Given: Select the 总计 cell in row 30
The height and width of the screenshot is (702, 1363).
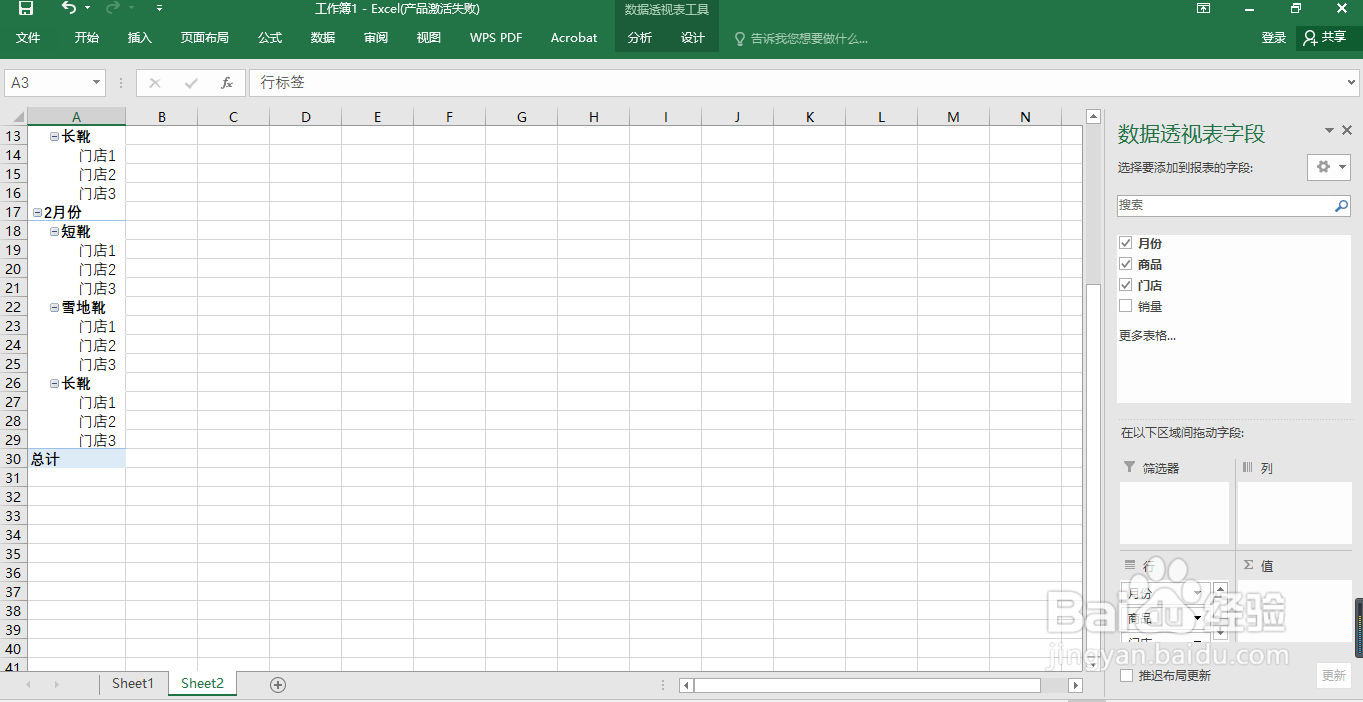Looking at the screenshot, I should click(x=77, y=459).
